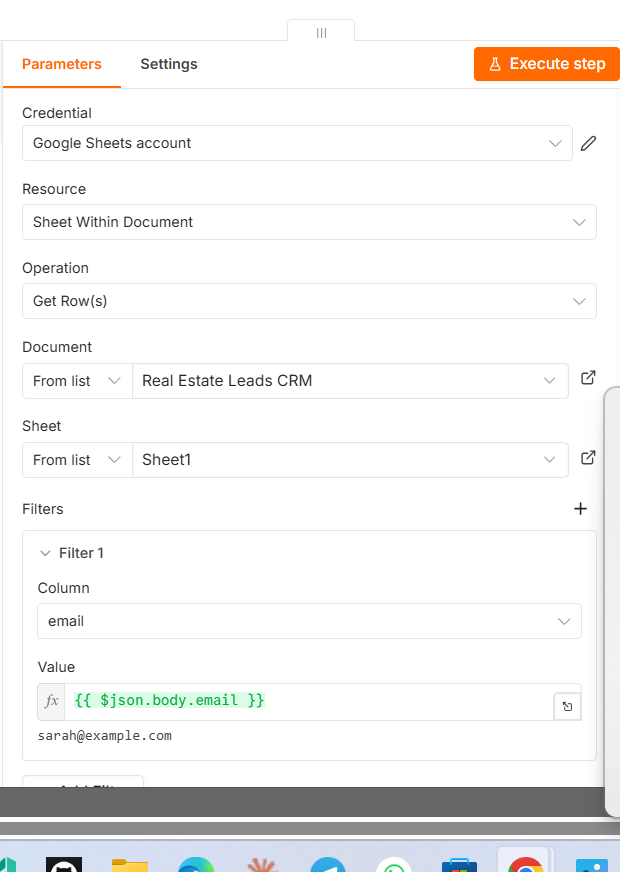This screenshot has width=620, height=872.
Task: Edit the Google Sheets credential with pencil icon
Action: pyautogui.click(x=588, y=143)
